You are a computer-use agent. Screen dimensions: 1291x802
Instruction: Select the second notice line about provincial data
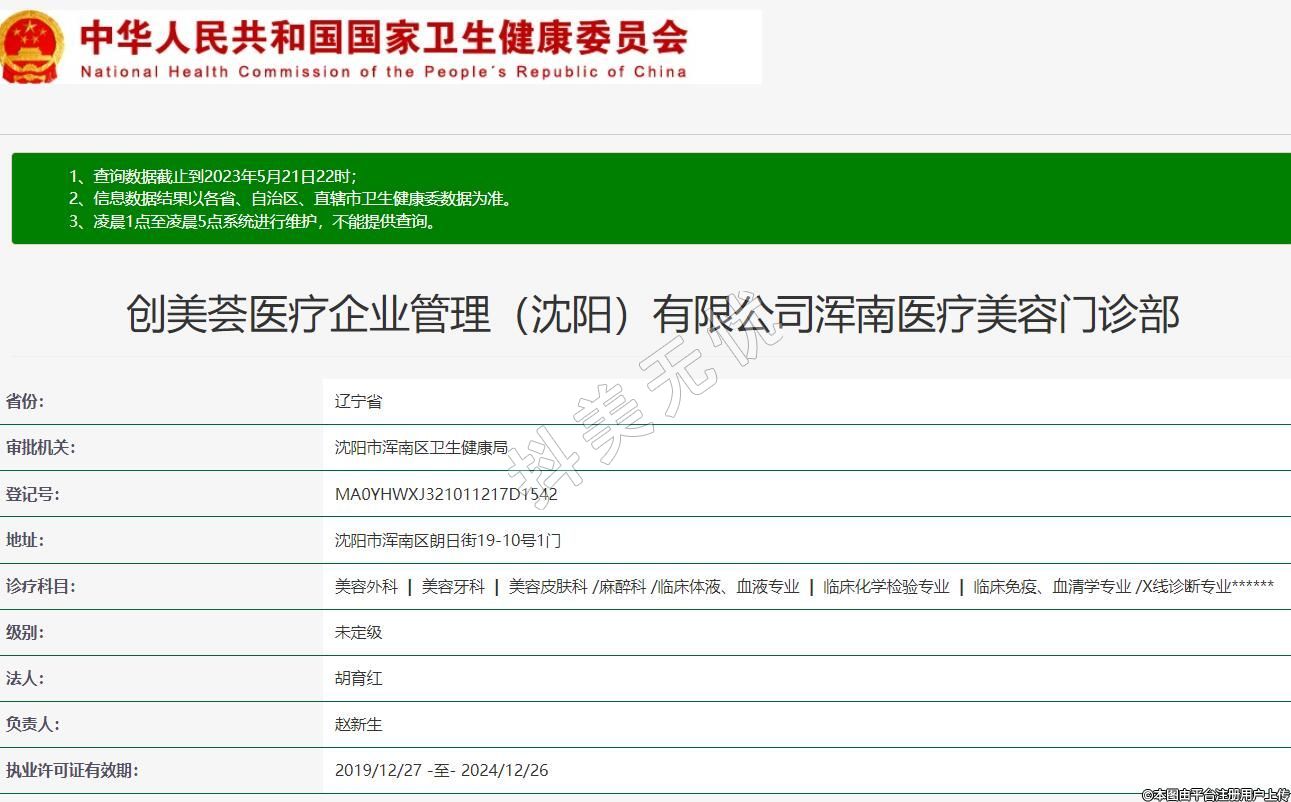tap(290, 199)
